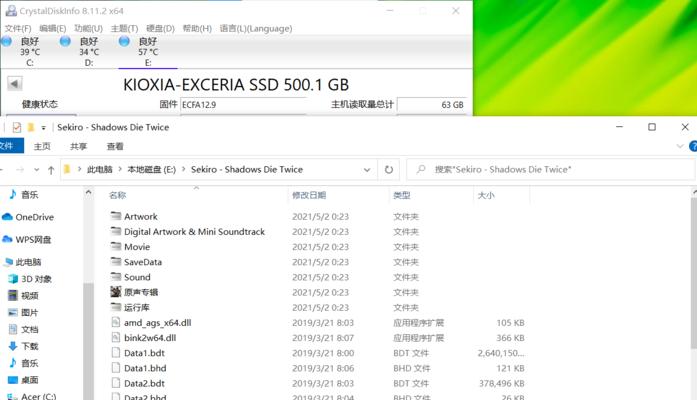The width and height of the screenshot is (697, 400).
Task: Switch to the 查看 ribbon tab
Action: pyautogui.click(x=115, y=146)
